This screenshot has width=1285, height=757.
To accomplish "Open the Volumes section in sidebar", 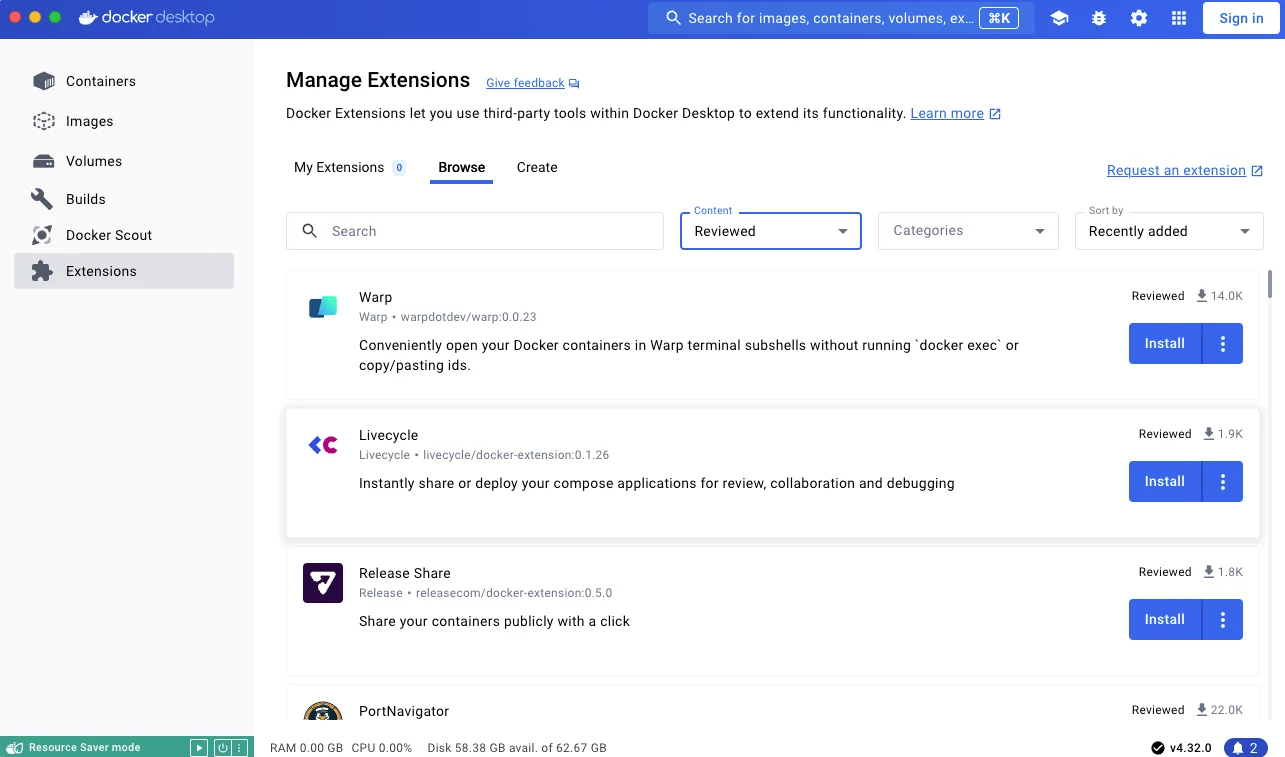I will (94, 161).
